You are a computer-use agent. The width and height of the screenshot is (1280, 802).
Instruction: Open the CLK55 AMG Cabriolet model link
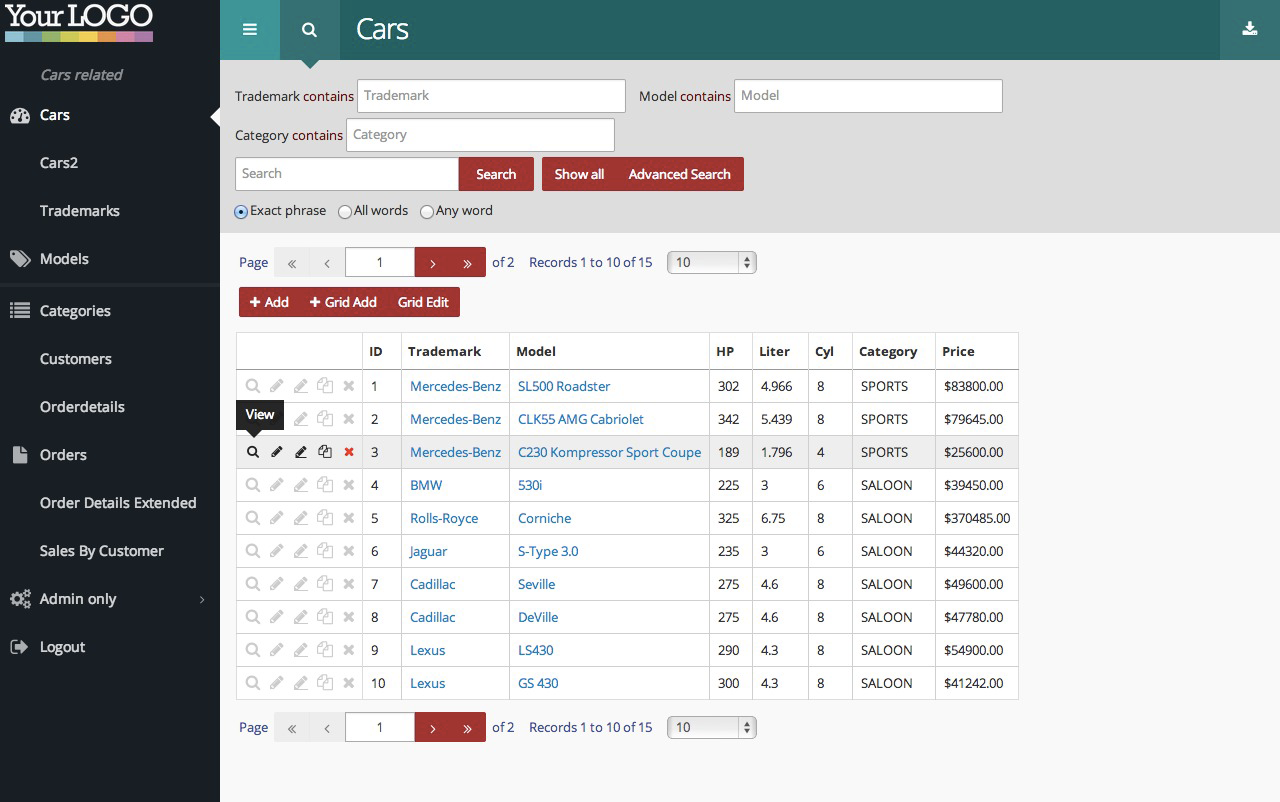(581, 419)
